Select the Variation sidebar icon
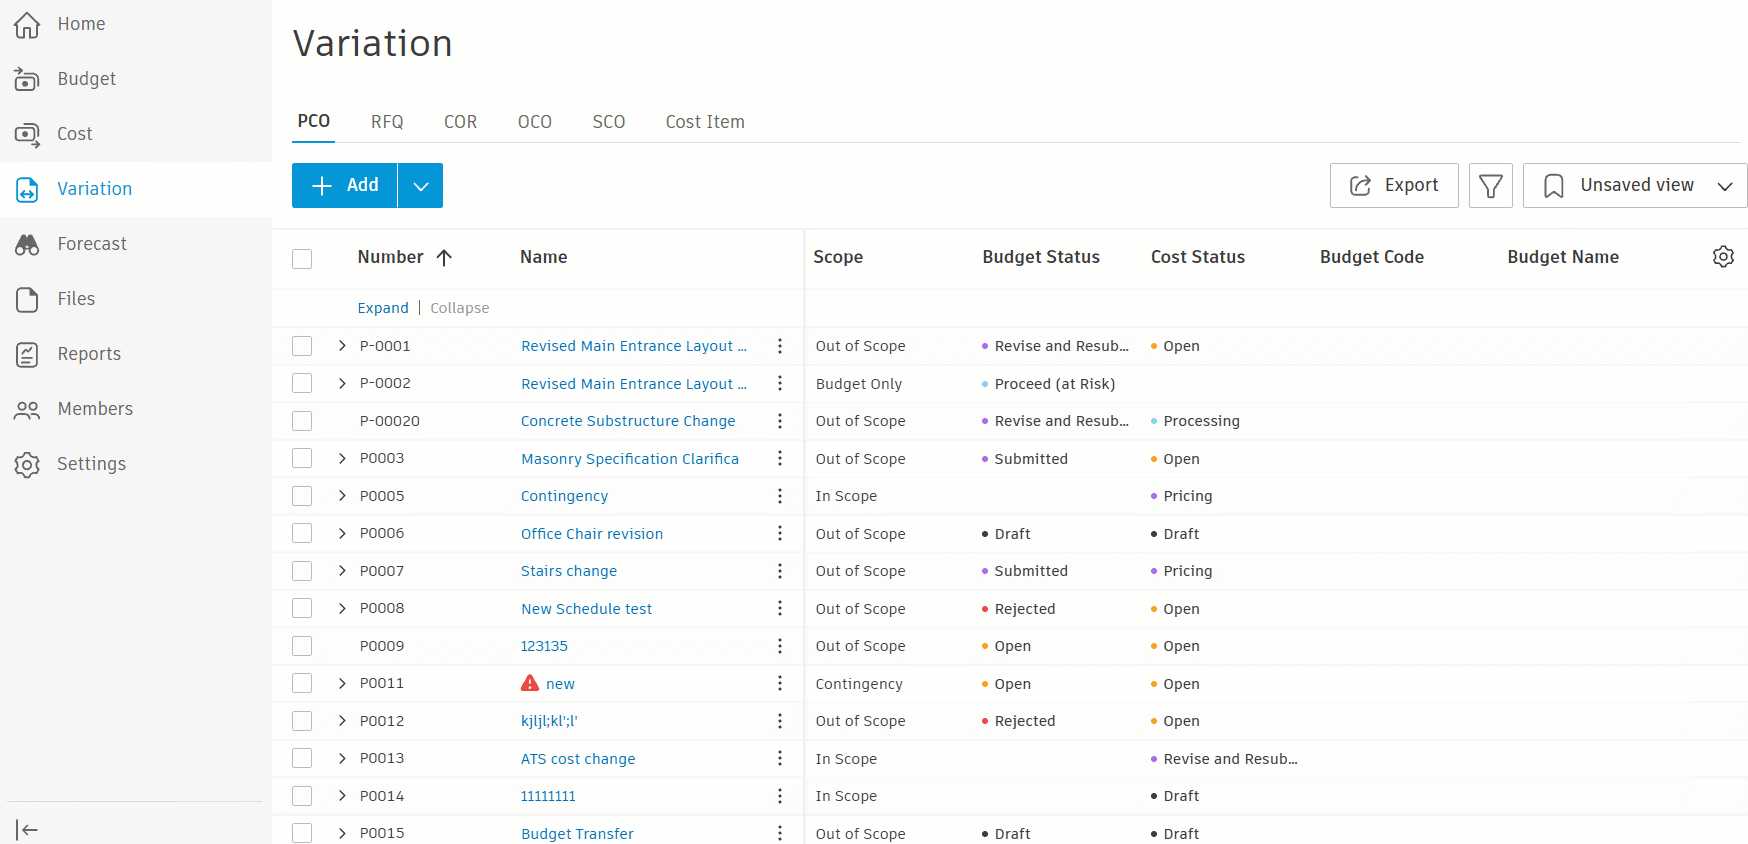The height and width of the screenshot is (844, 1748). pos(27,189)
